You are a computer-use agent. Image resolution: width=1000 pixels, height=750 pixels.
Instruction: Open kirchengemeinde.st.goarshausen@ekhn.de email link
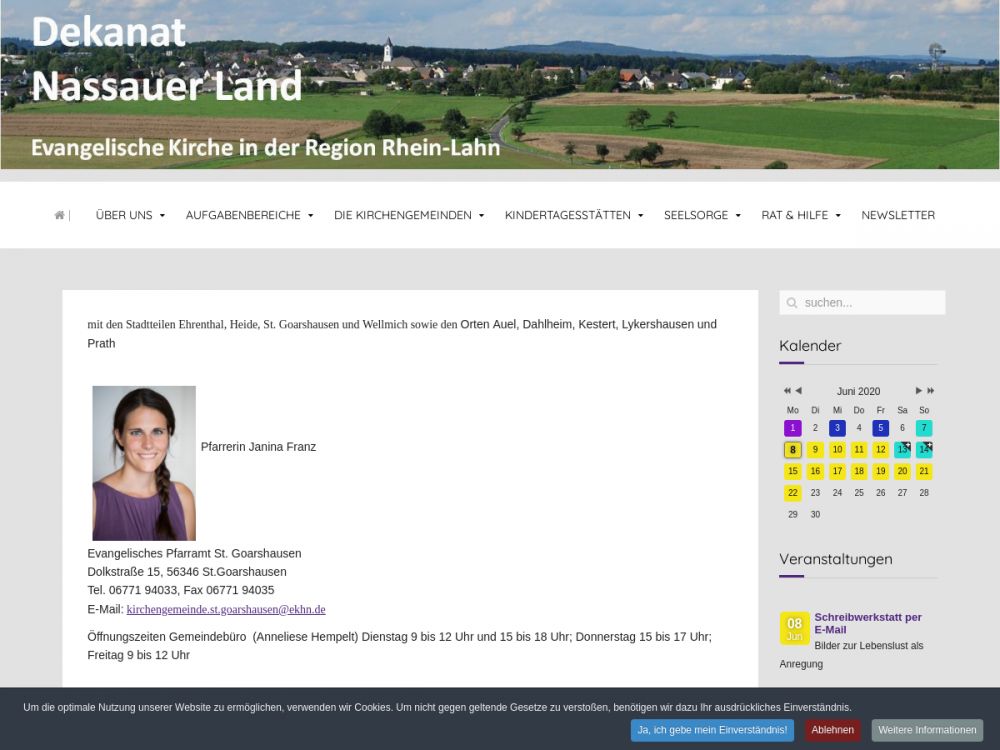coord(226,609)
